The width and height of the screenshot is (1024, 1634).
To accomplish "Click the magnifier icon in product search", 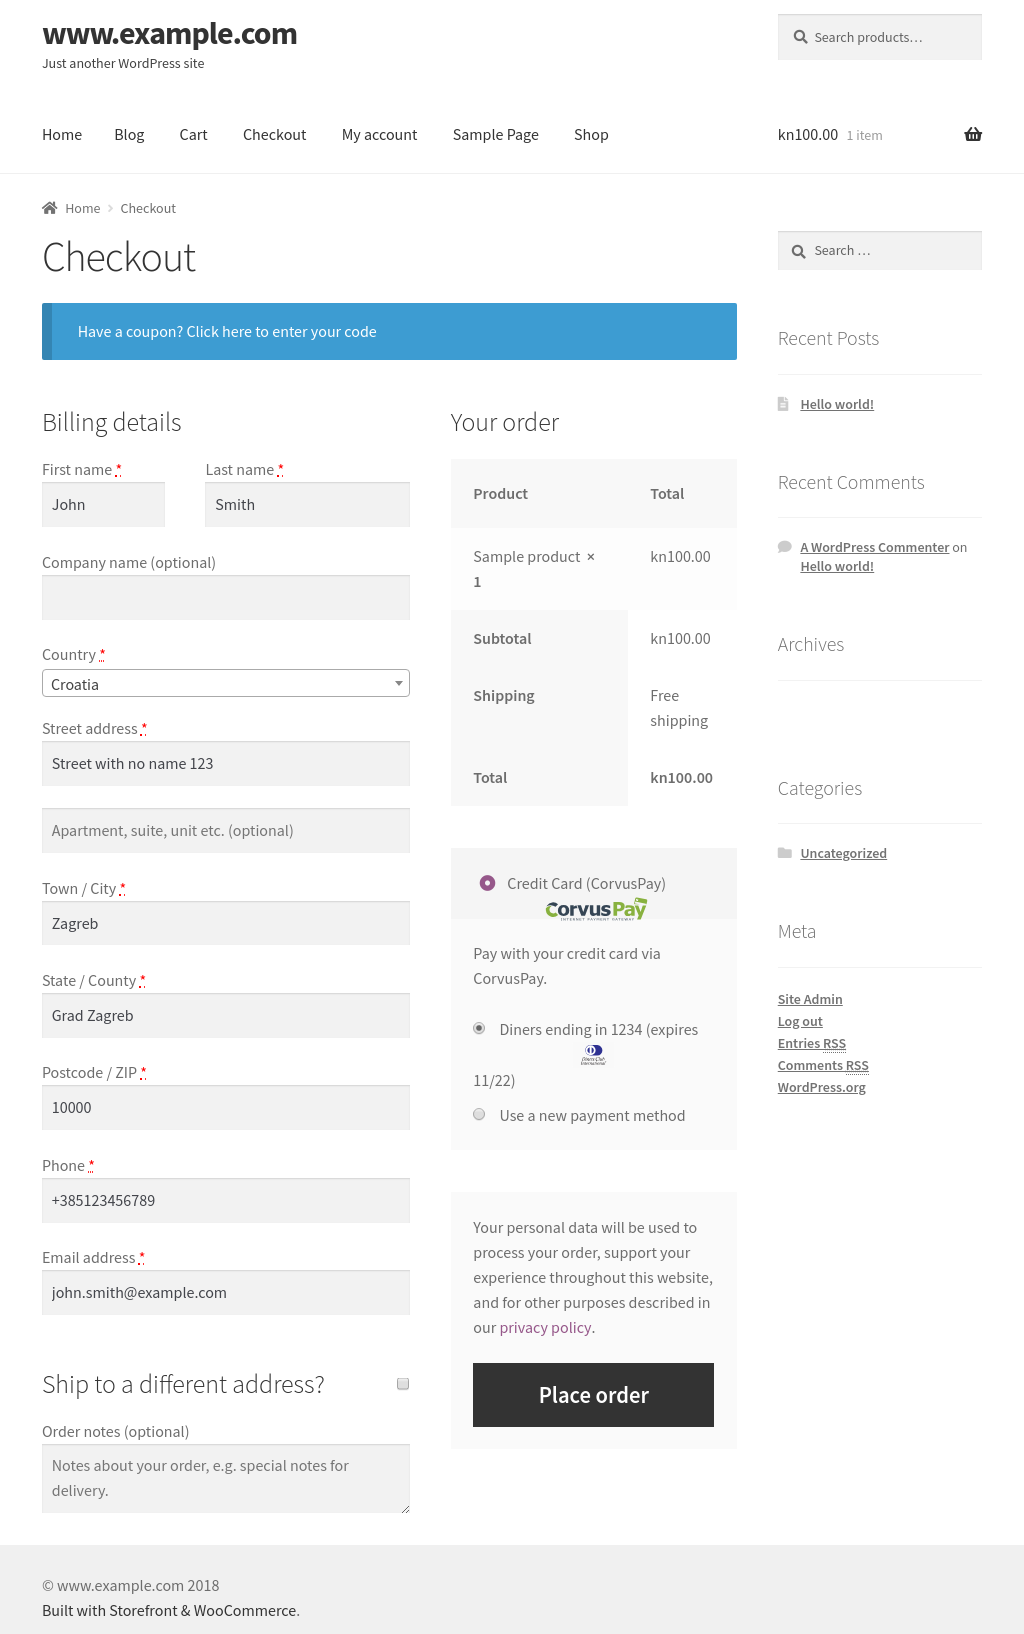I will click(x=801, y=37).
